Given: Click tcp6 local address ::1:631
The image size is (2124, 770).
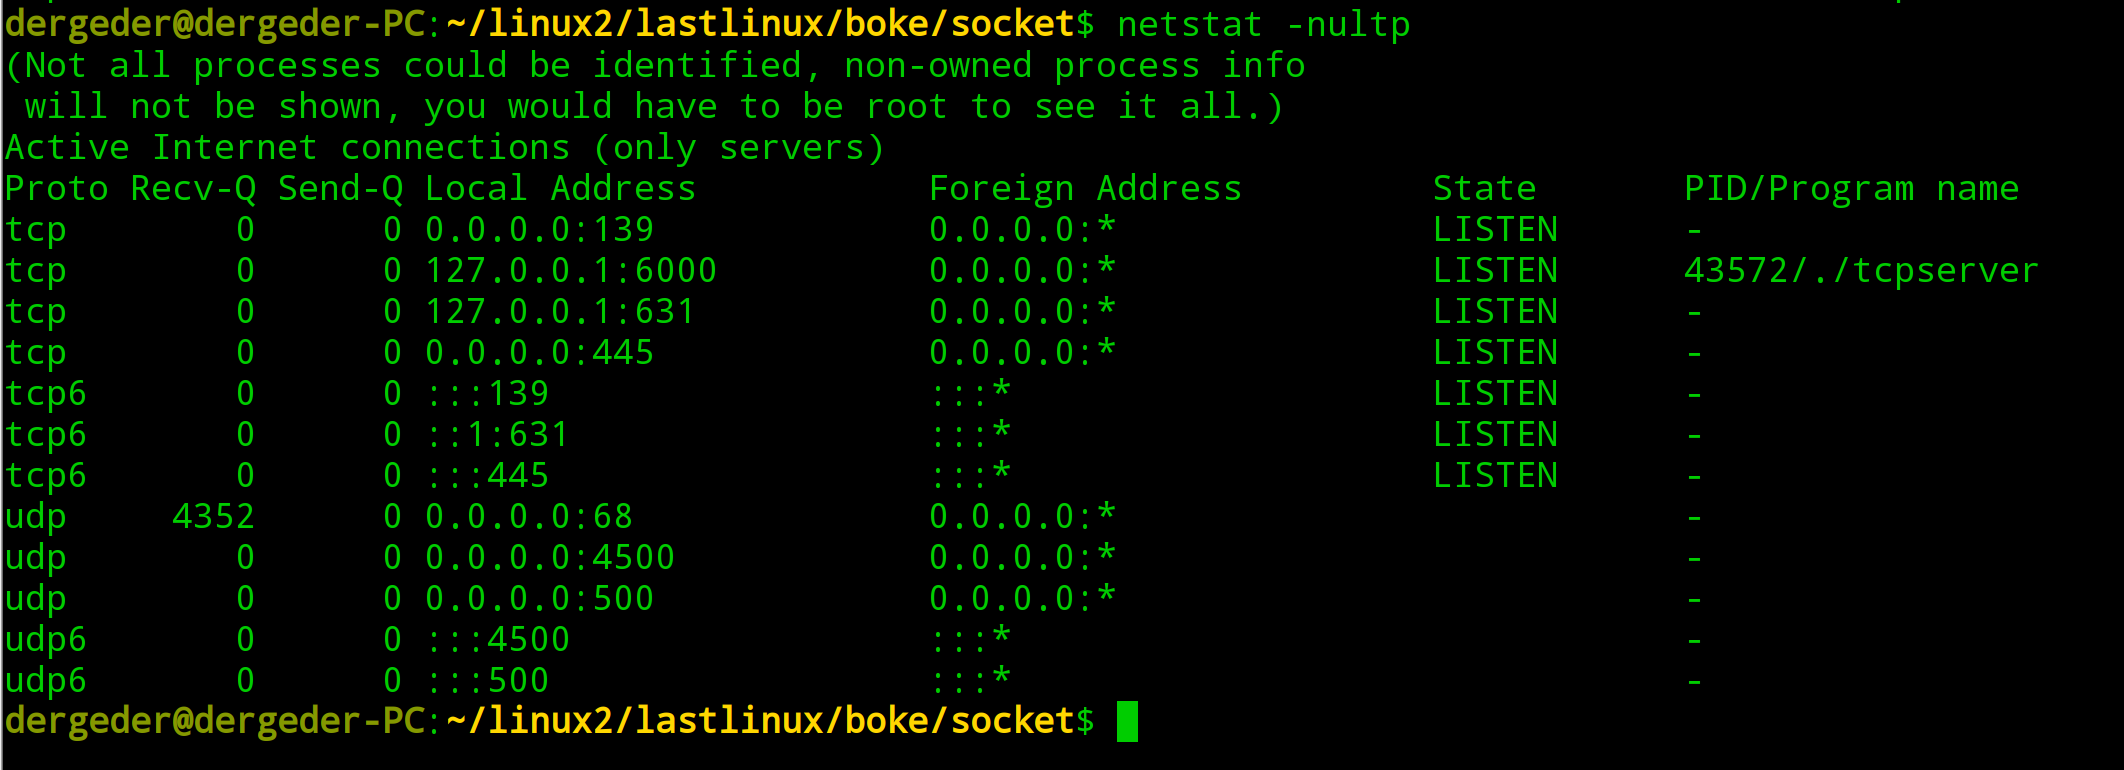Looking at the screenshot, I should (x=498, y=435).
